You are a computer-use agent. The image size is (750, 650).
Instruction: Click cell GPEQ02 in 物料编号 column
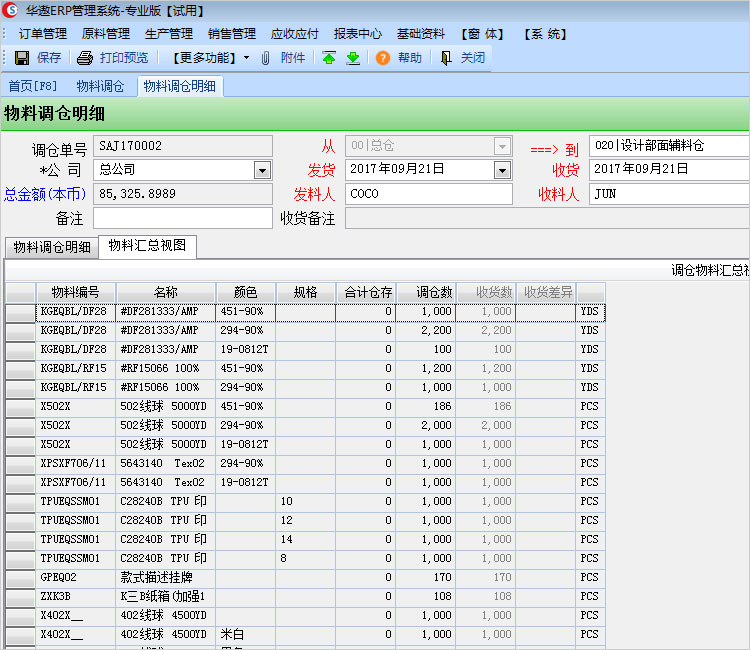tap(76, 578)
